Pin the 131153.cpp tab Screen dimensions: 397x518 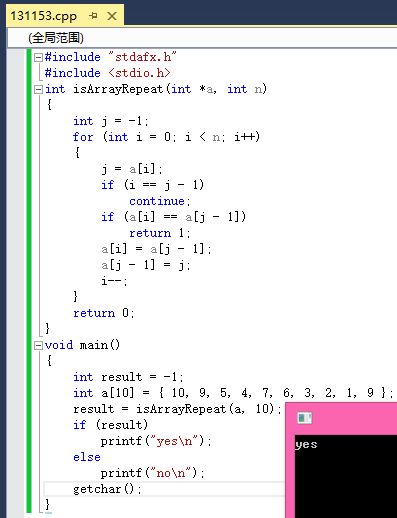point(94,16)
